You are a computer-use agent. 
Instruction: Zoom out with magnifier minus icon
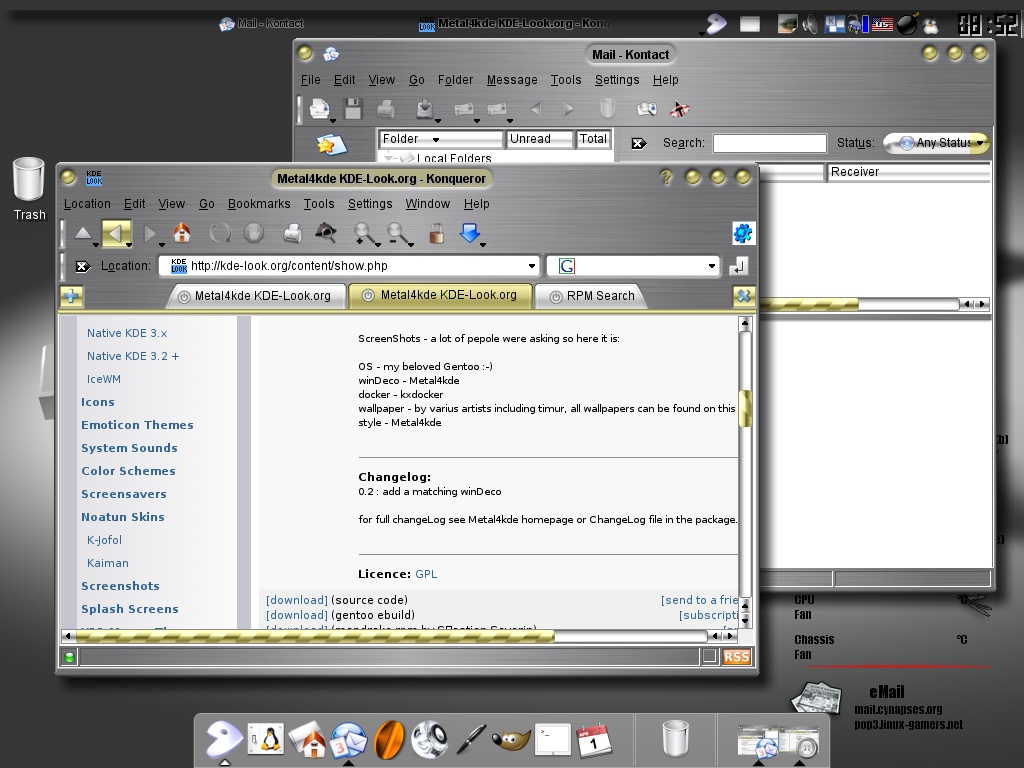coord(397,233)
